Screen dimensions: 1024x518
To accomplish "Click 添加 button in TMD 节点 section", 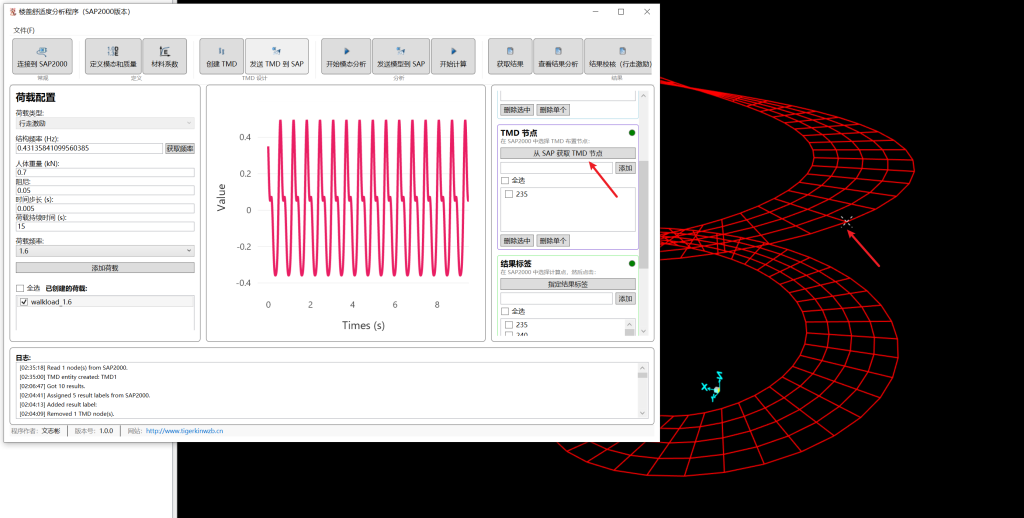I will (625, 168).
